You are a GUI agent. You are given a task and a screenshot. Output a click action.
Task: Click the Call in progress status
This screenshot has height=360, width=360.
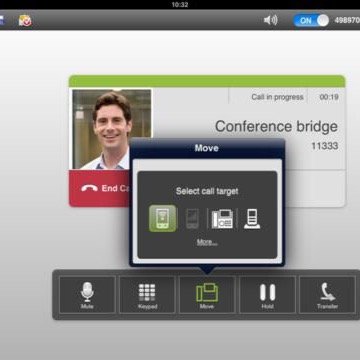click(x=277, y=97)
